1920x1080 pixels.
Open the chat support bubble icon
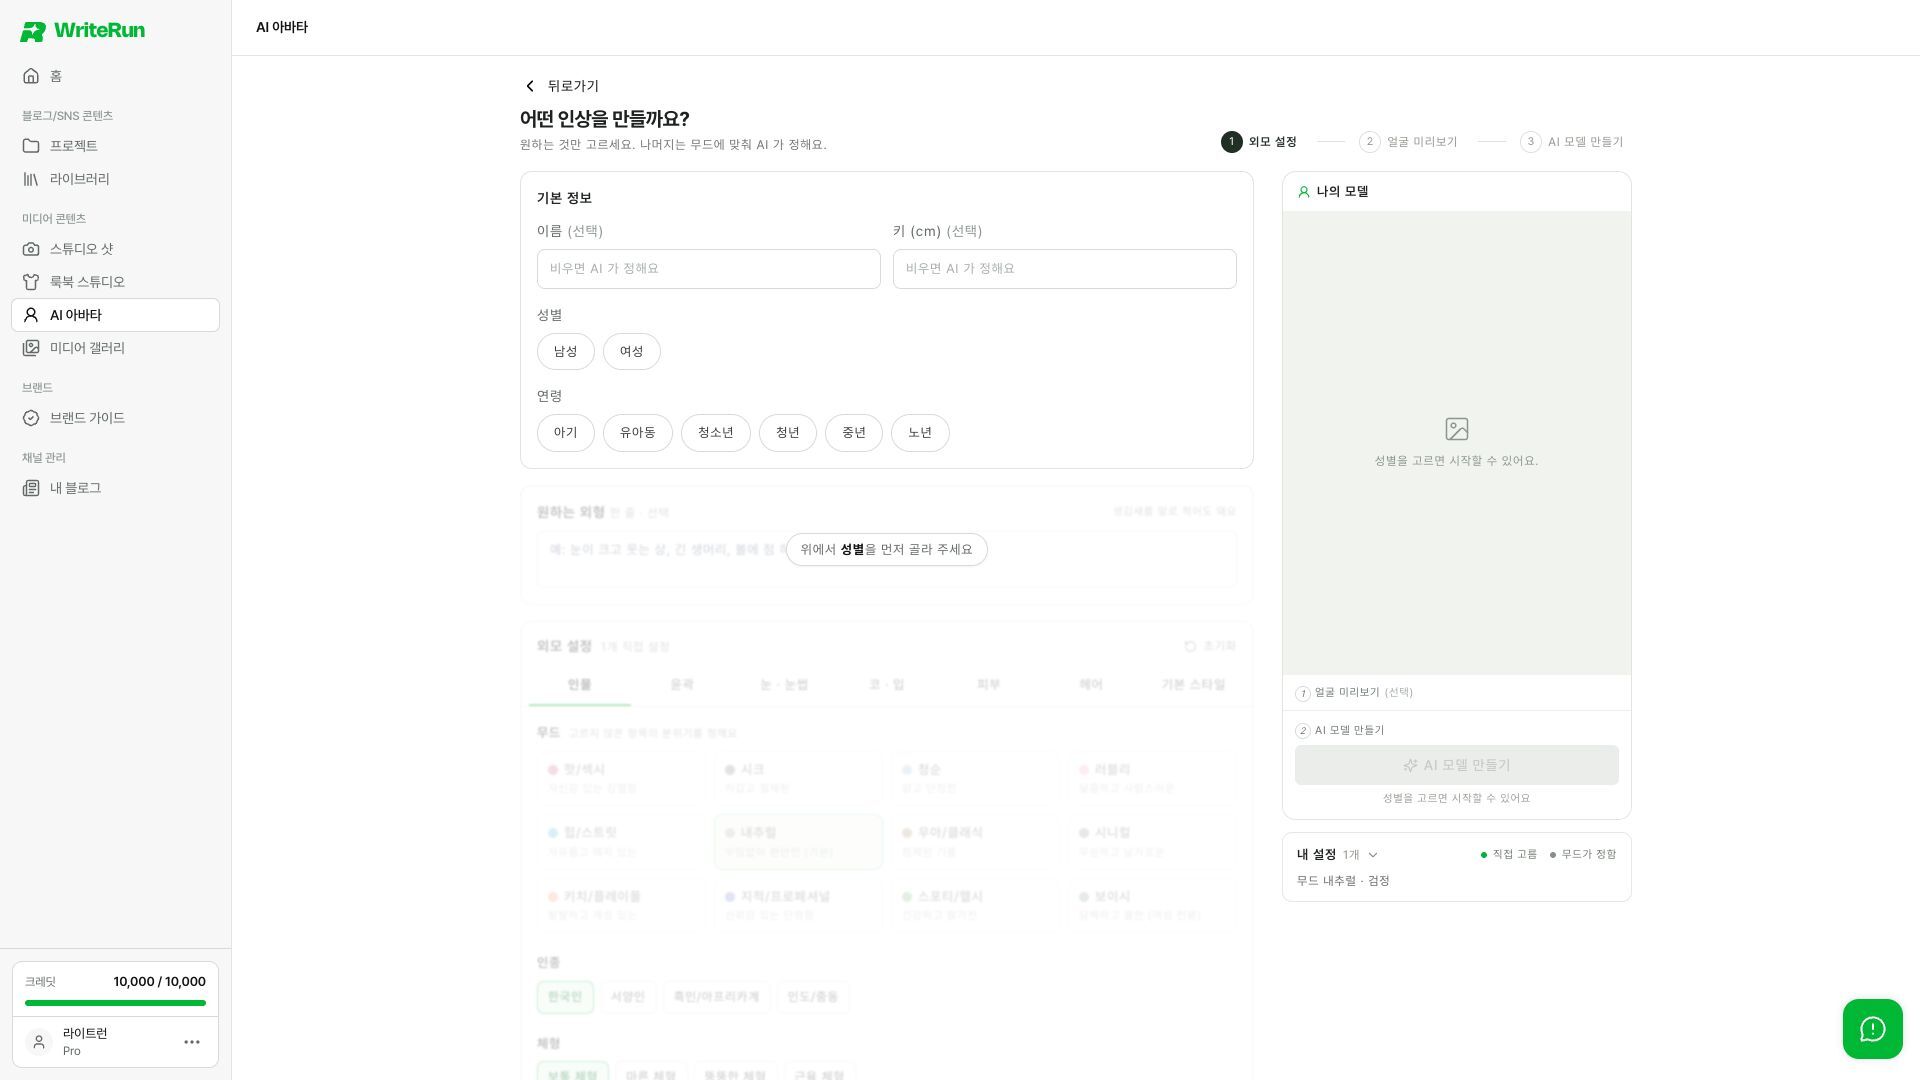click(x=1872, y=1029)
